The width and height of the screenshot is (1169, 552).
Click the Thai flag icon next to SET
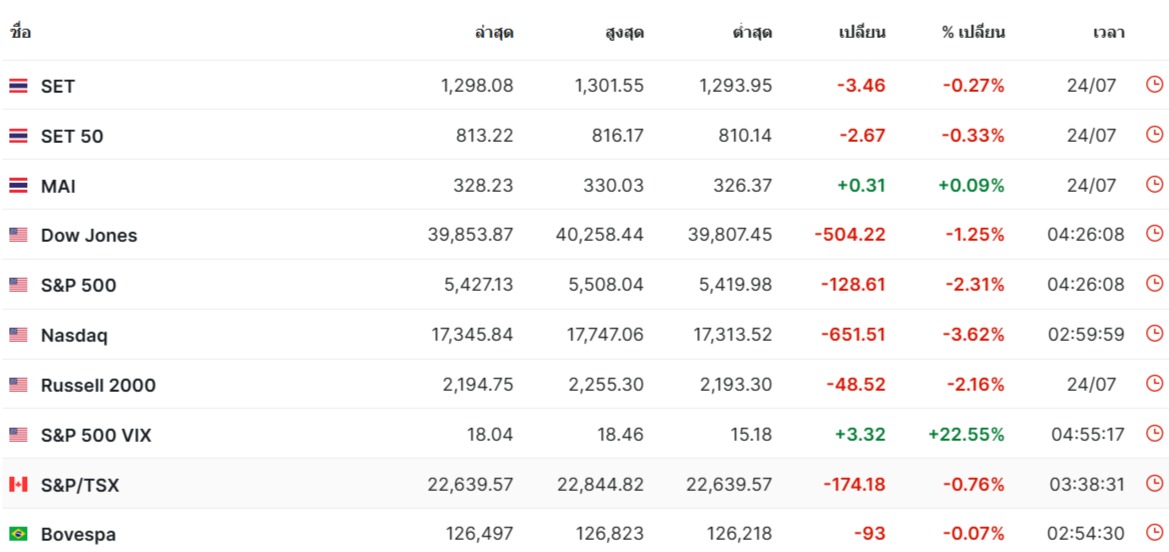tap(18, 87)
